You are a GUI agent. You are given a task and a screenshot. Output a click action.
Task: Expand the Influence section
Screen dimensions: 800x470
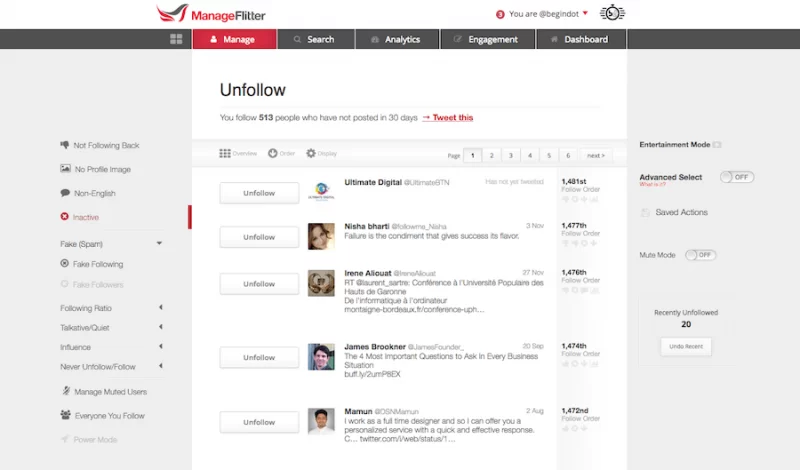pos(161,346)
